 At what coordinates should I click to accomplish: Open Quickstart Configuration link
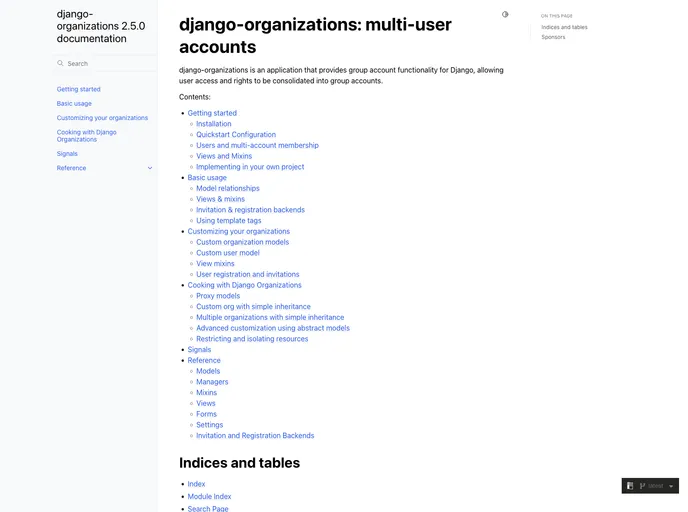pyautogui.click(x=236, y=134)
